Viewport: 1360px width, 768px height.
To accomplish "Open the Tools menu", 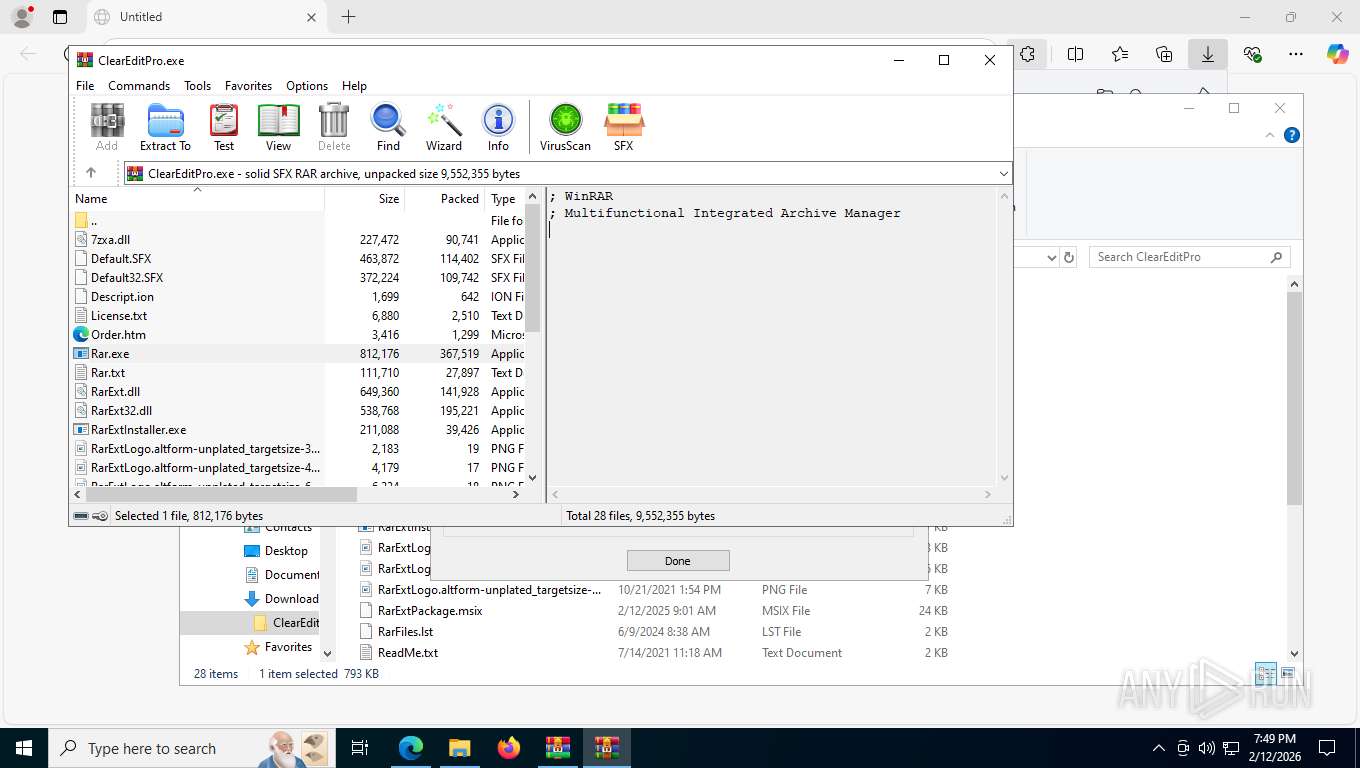I will pos(197,86).
